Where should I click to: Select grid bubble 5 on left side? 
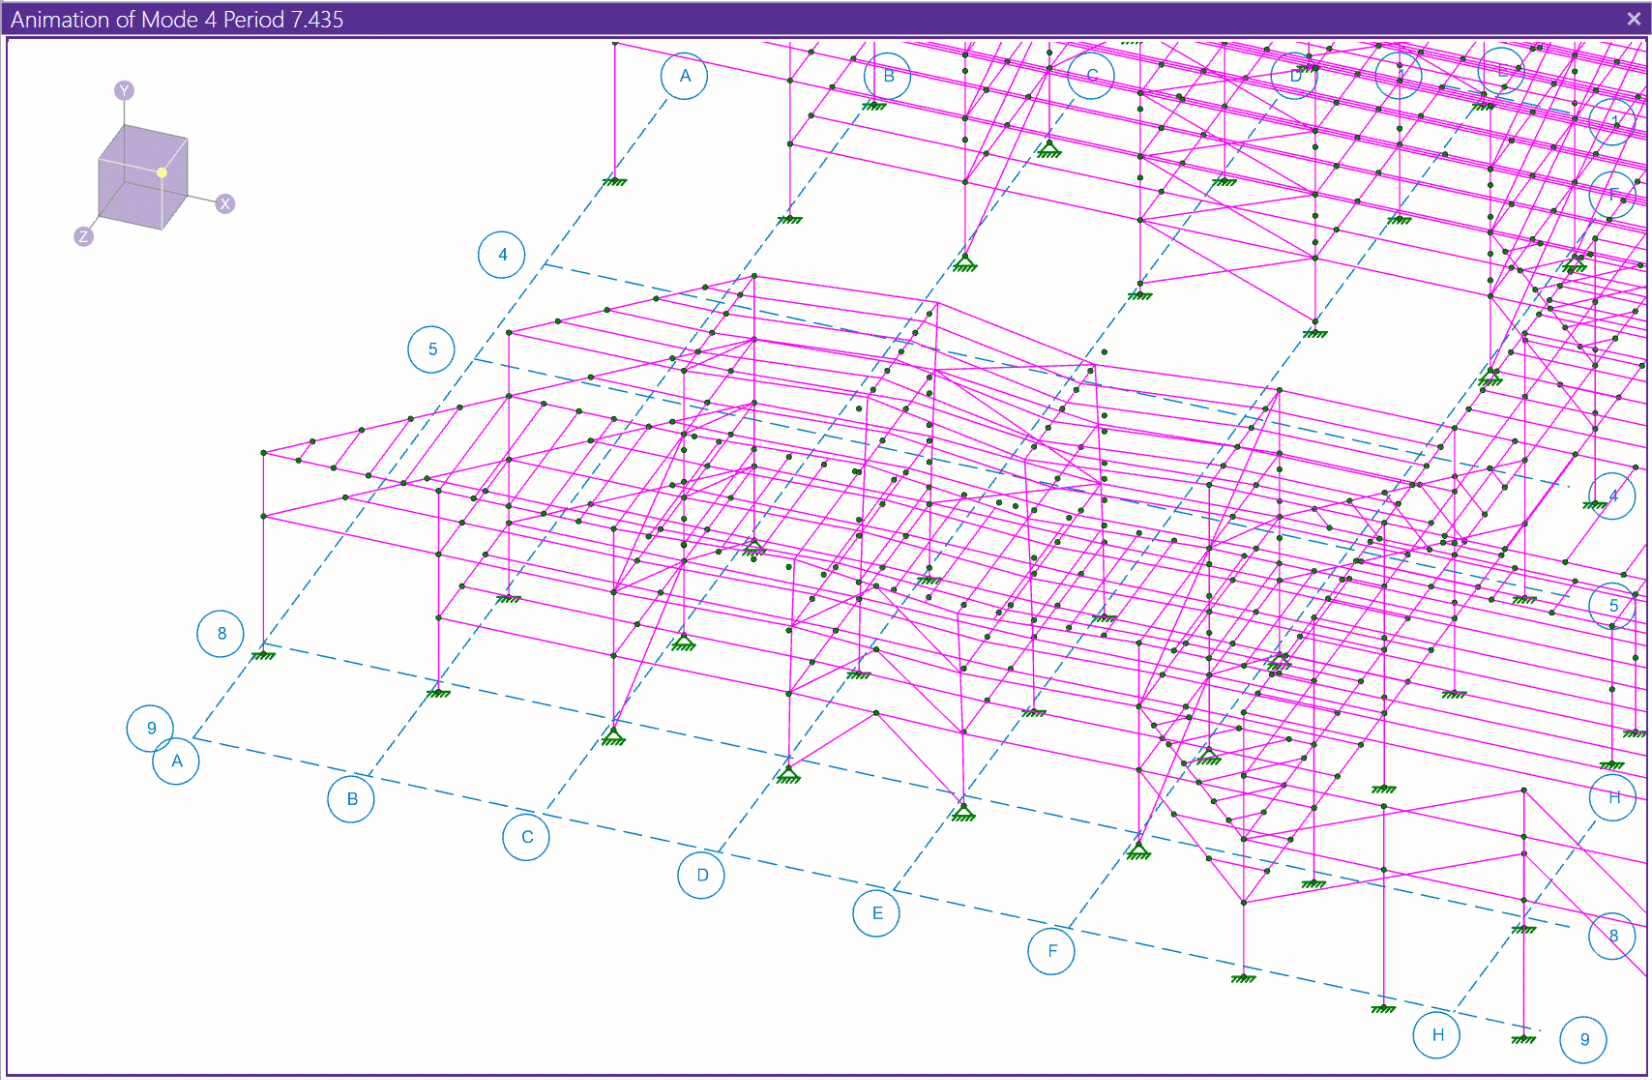tap(432, 349)
